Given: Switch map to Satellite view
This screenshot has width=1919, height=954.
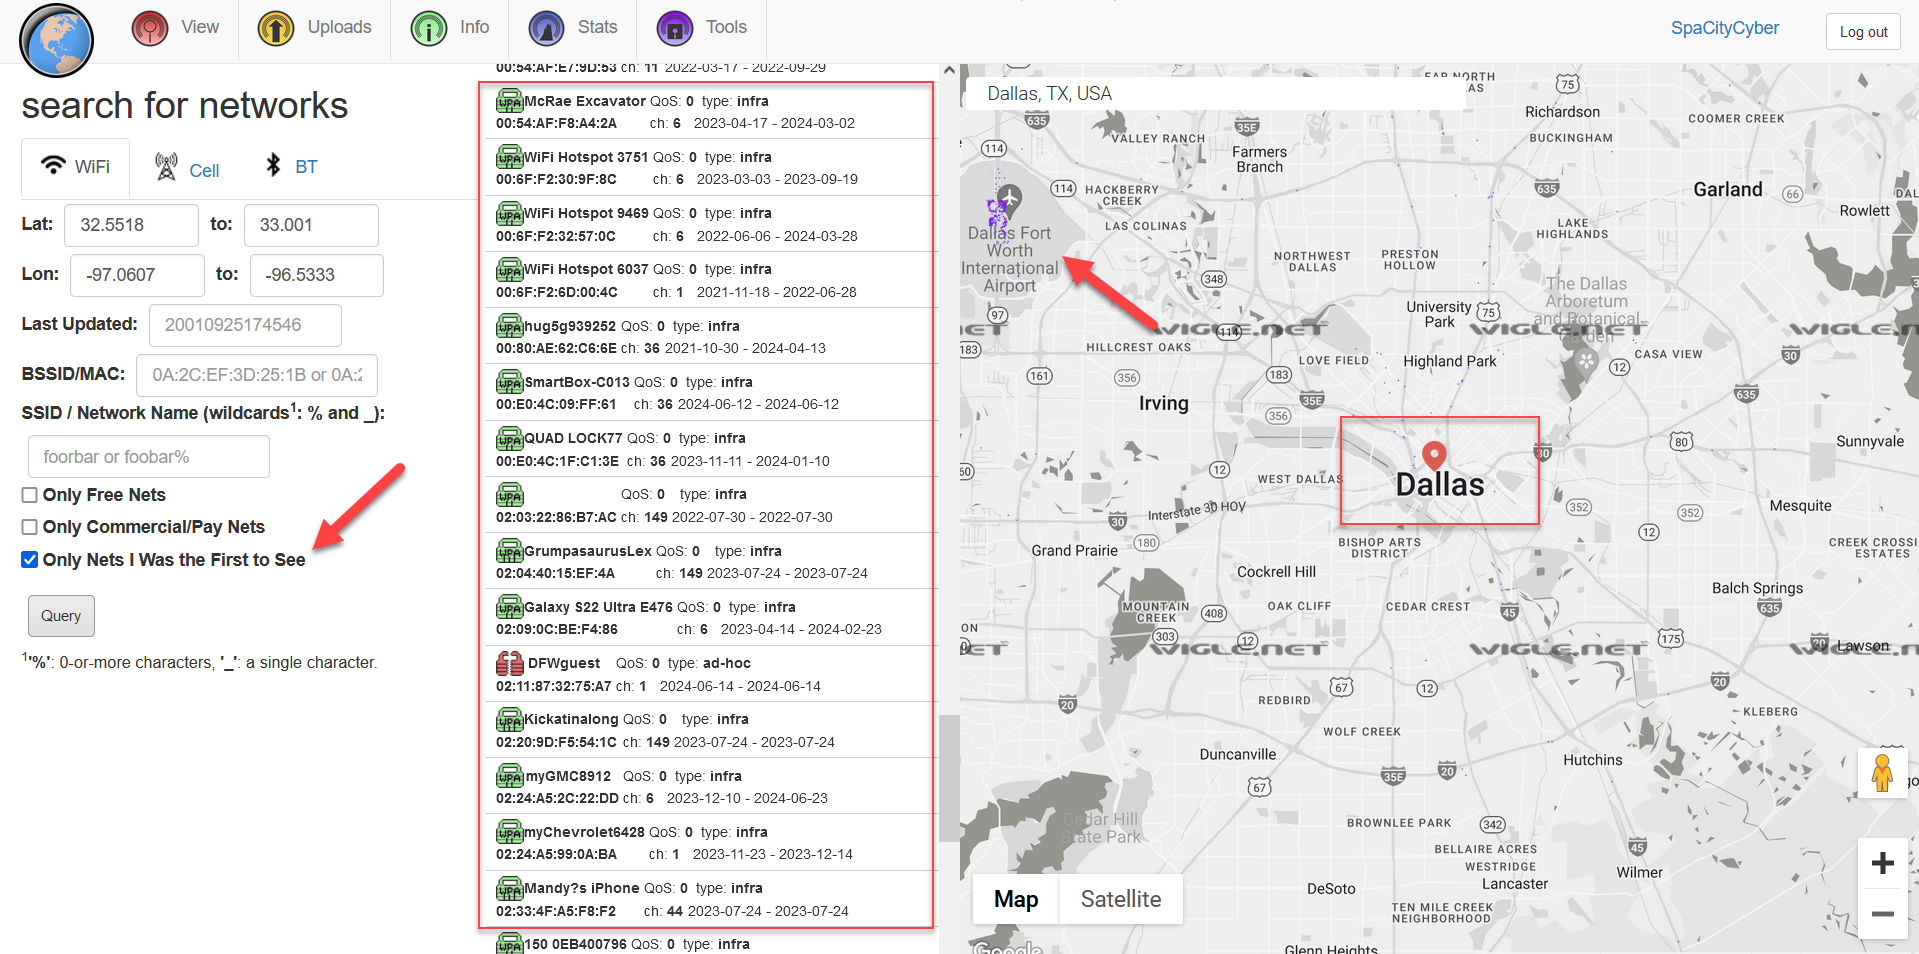Looking at the screenshot, I should tap(1120, 899).
